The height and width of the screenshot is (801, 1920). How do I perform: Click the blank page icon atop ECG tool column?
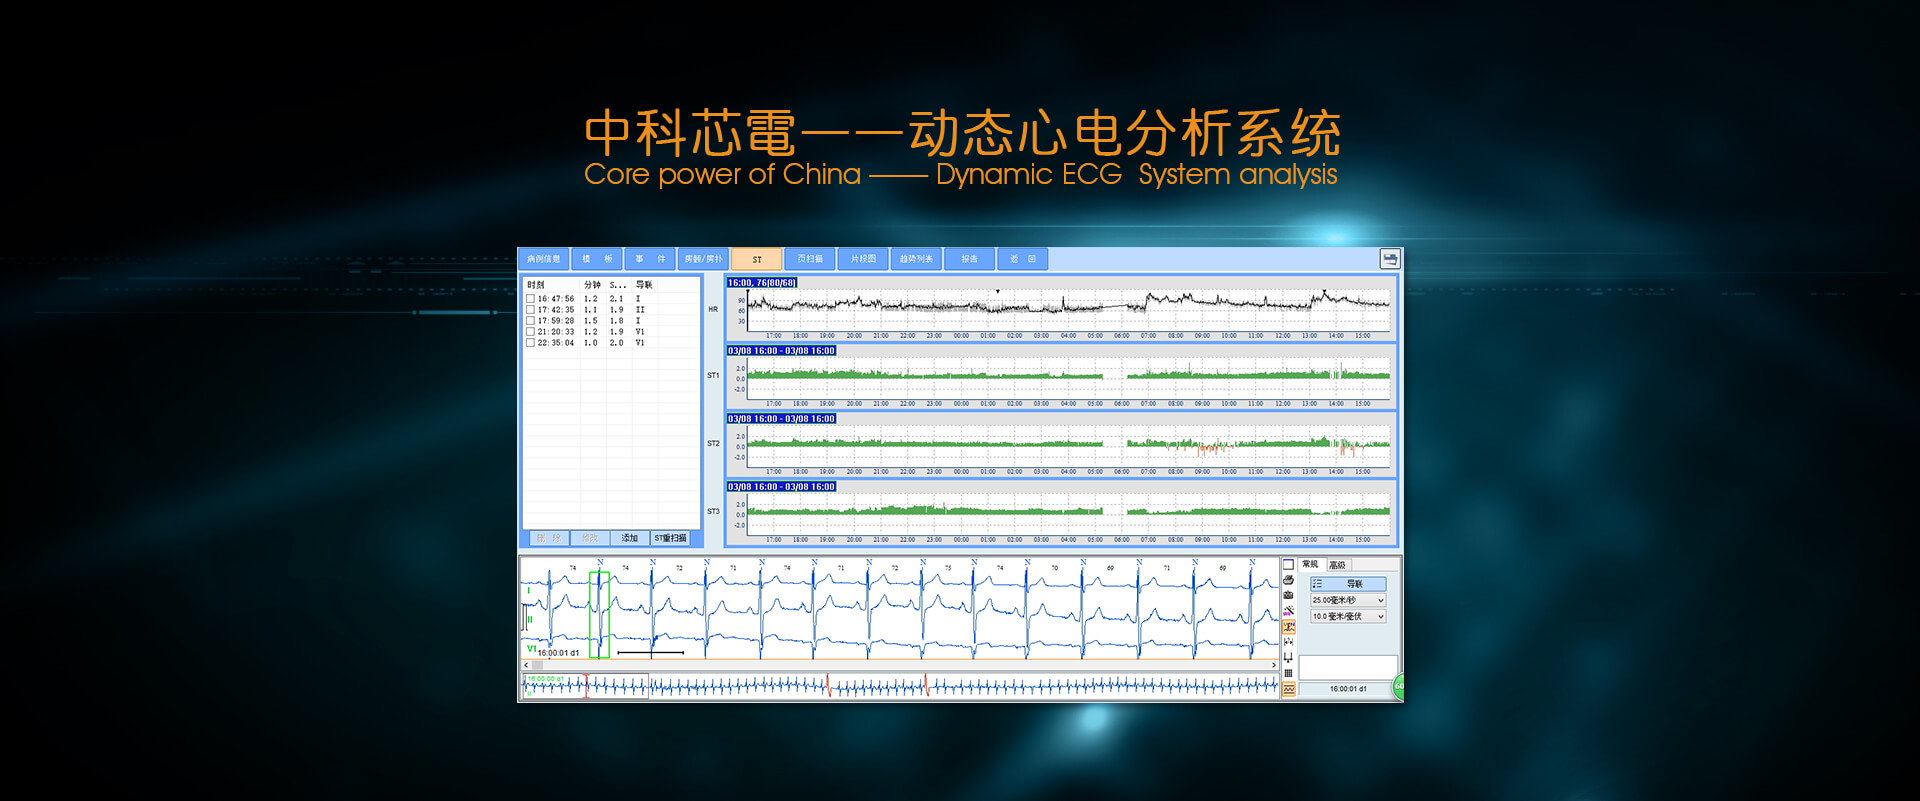1288,564
